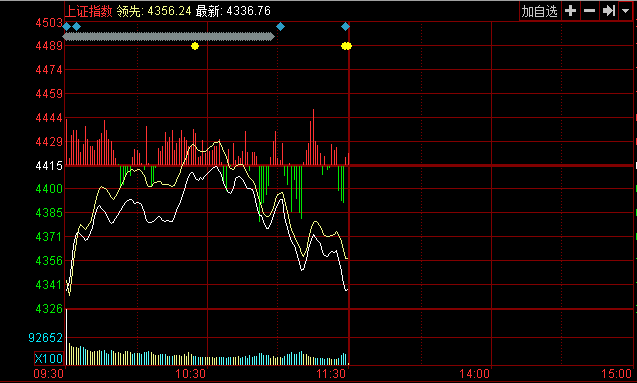Image resolution: width=637 pixels, height=383 pixels.
Task: Click the gray horizontal arrow bar
Action: 169,37
